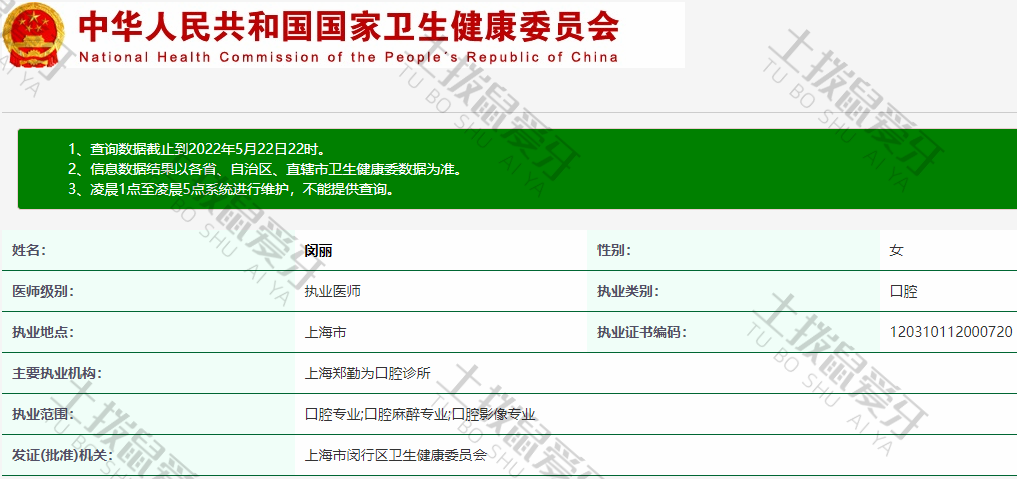Viewport: 1017px width, 479px height.
Task: Select notice line 查询数据截止到2022年5月22日22时
Action: coord(197,150)
